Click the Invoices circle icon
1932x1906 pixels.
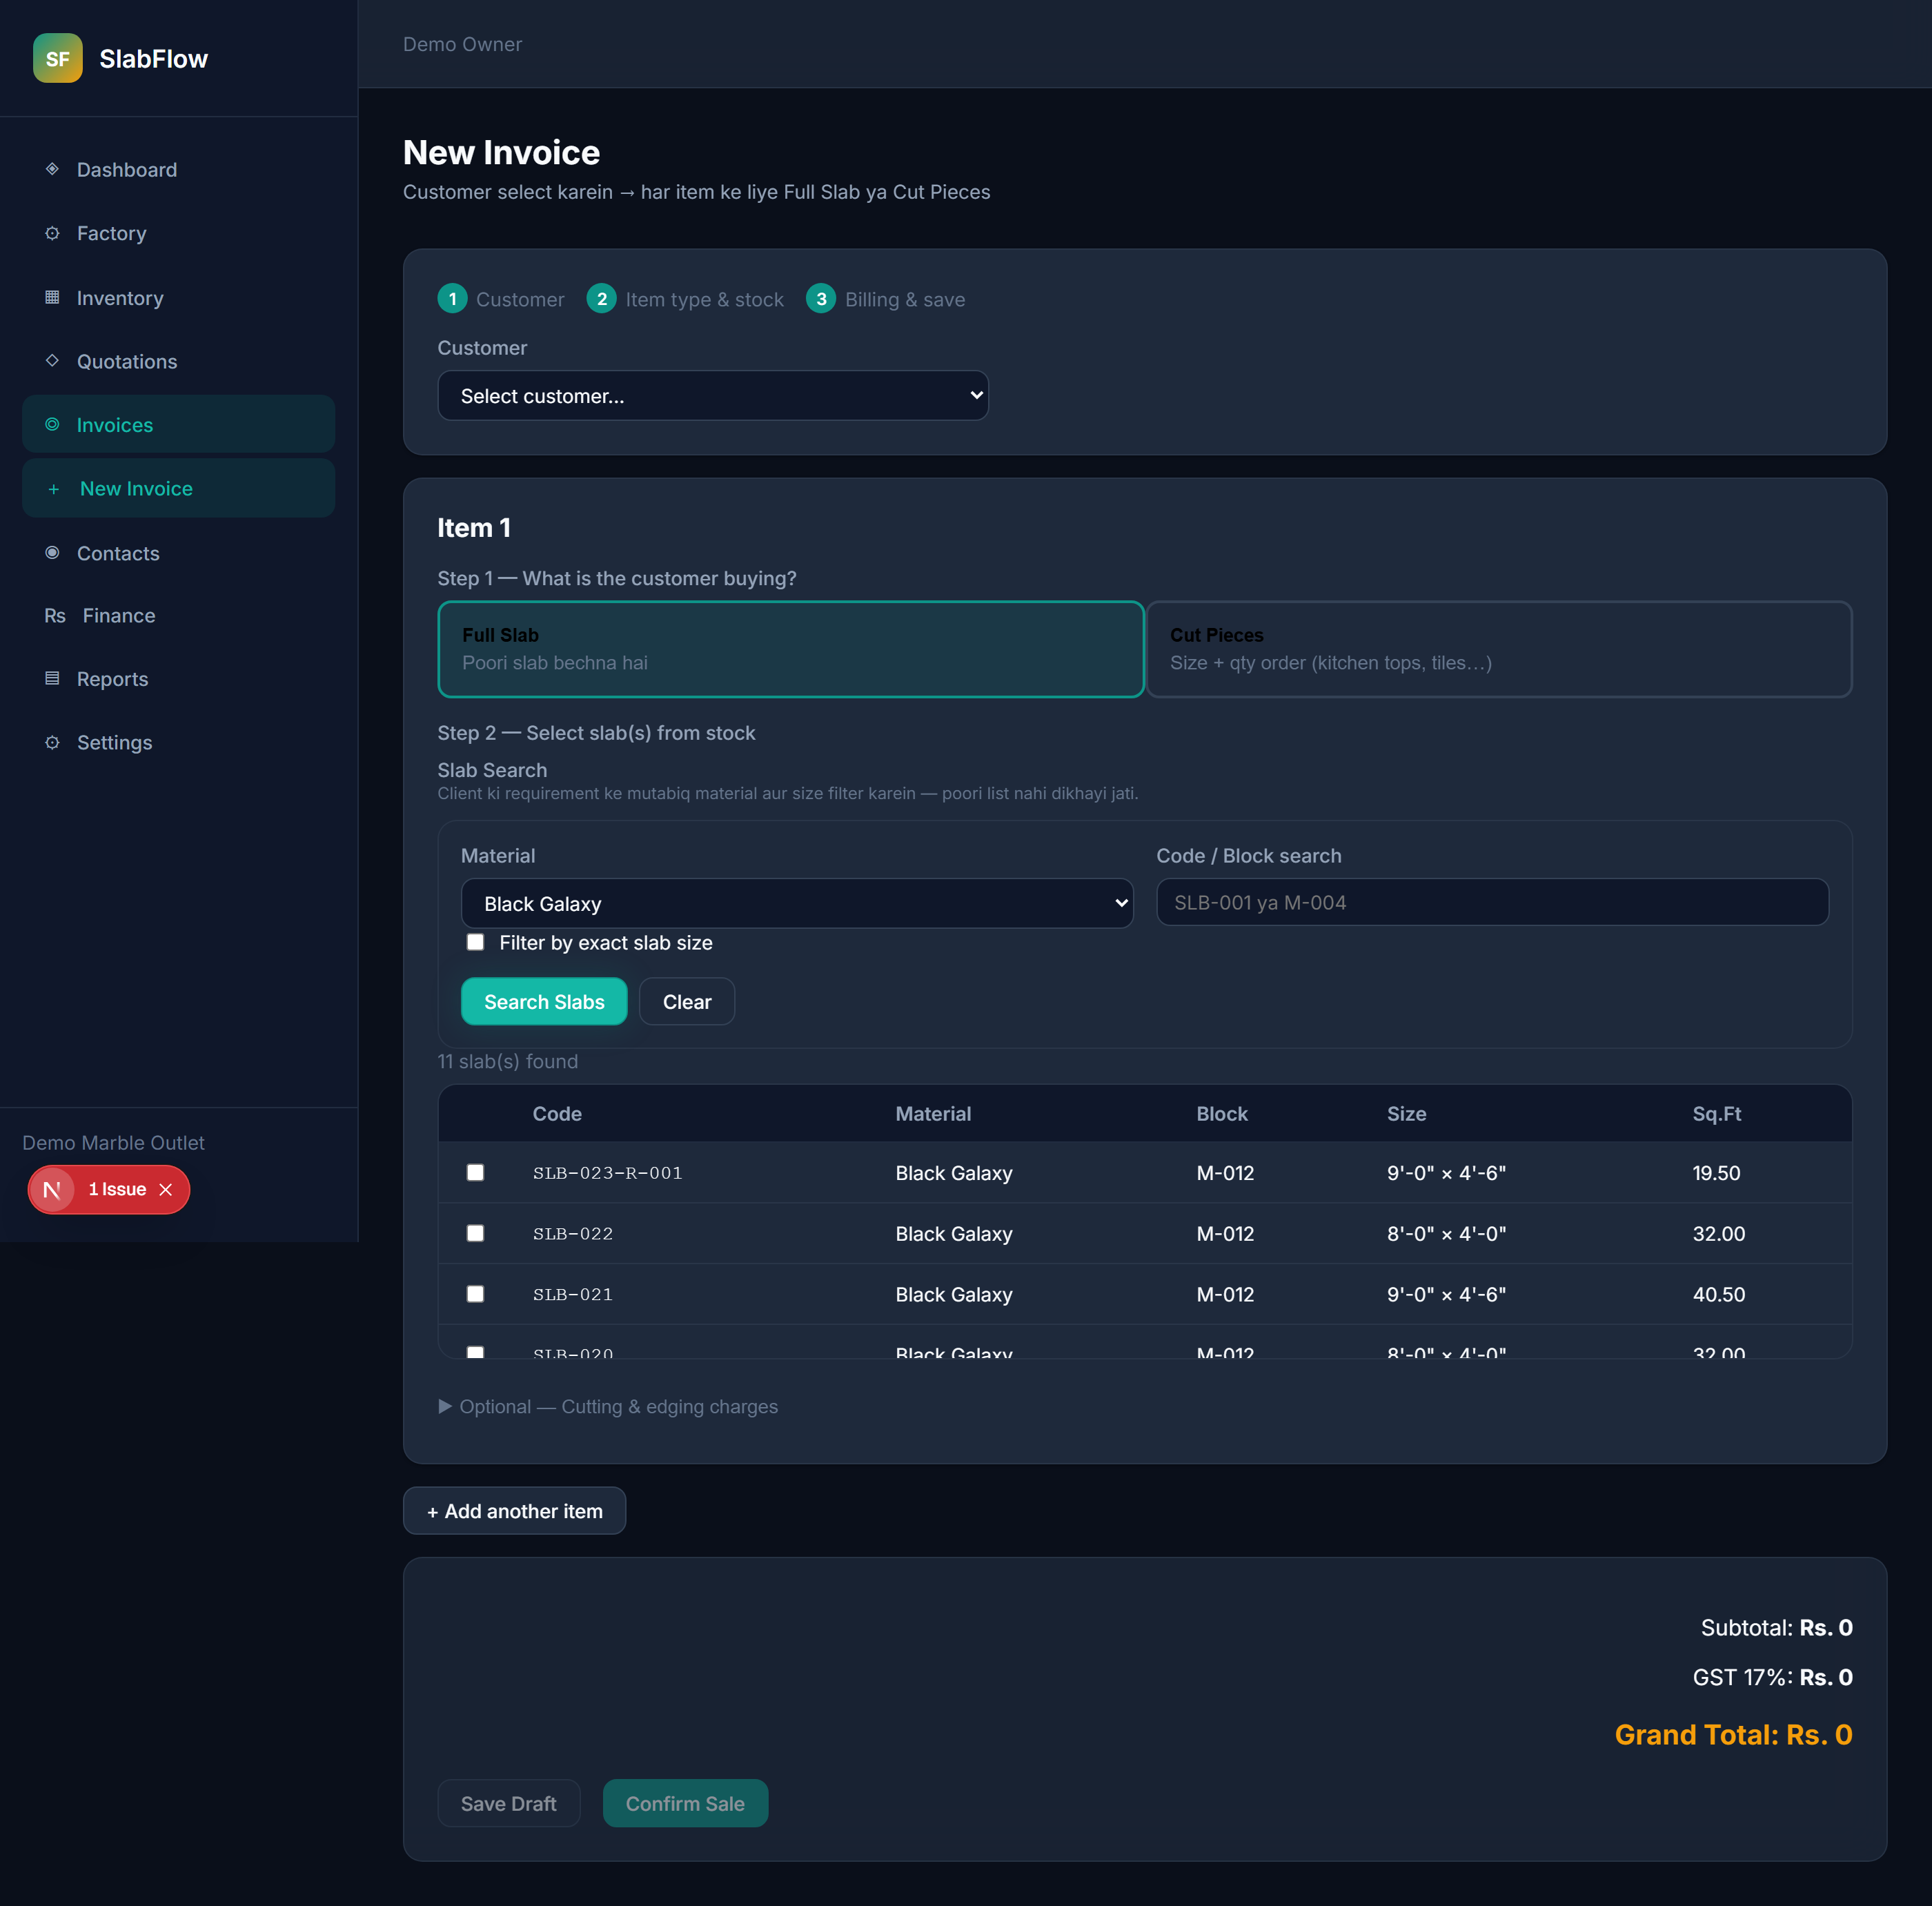tap(52, 424)
